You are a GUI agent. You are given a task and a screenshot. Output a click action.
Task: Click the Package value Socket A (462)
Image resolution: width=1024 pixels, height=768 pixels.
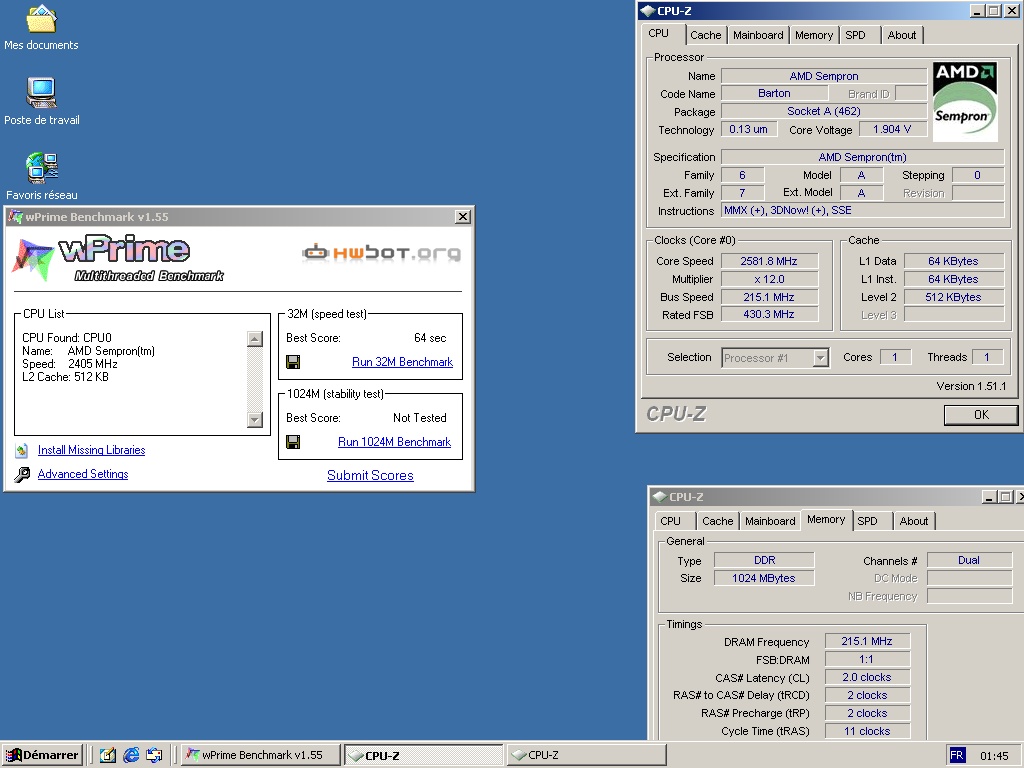824,112
